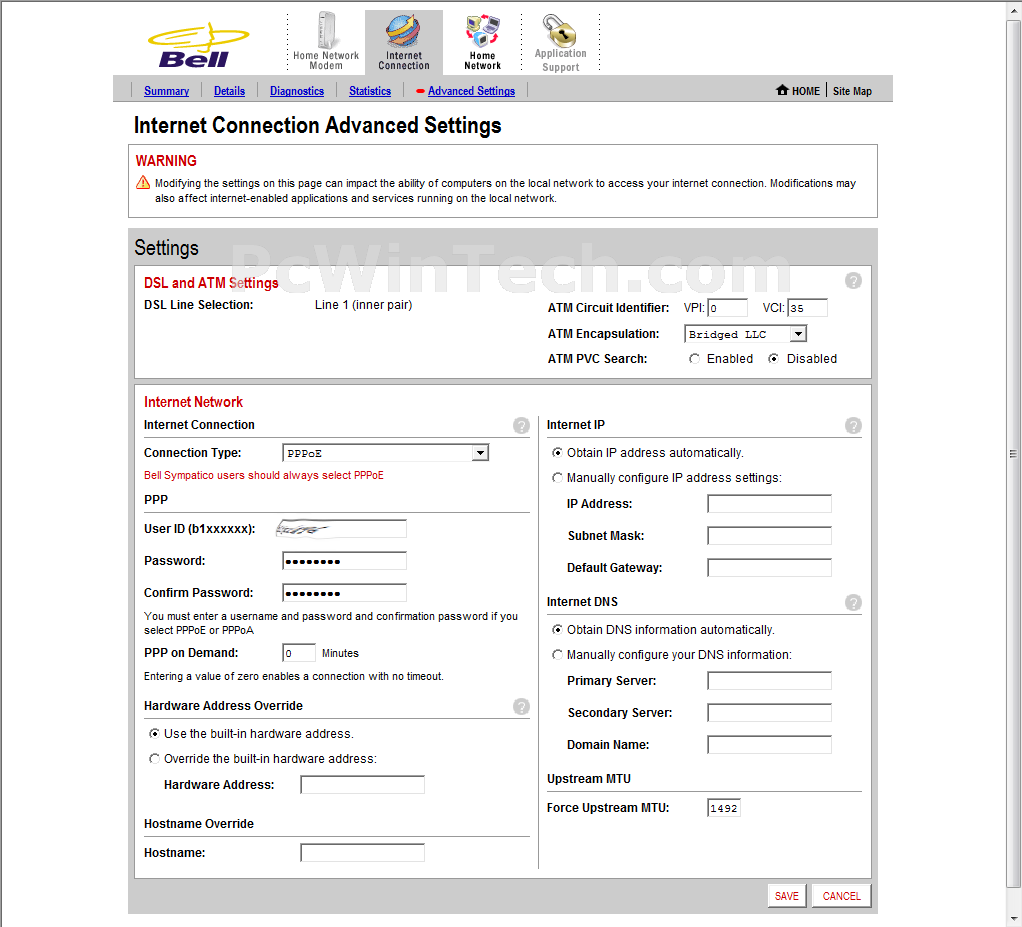
Task: Open the Connection Type dropdown
Action: 385,452
